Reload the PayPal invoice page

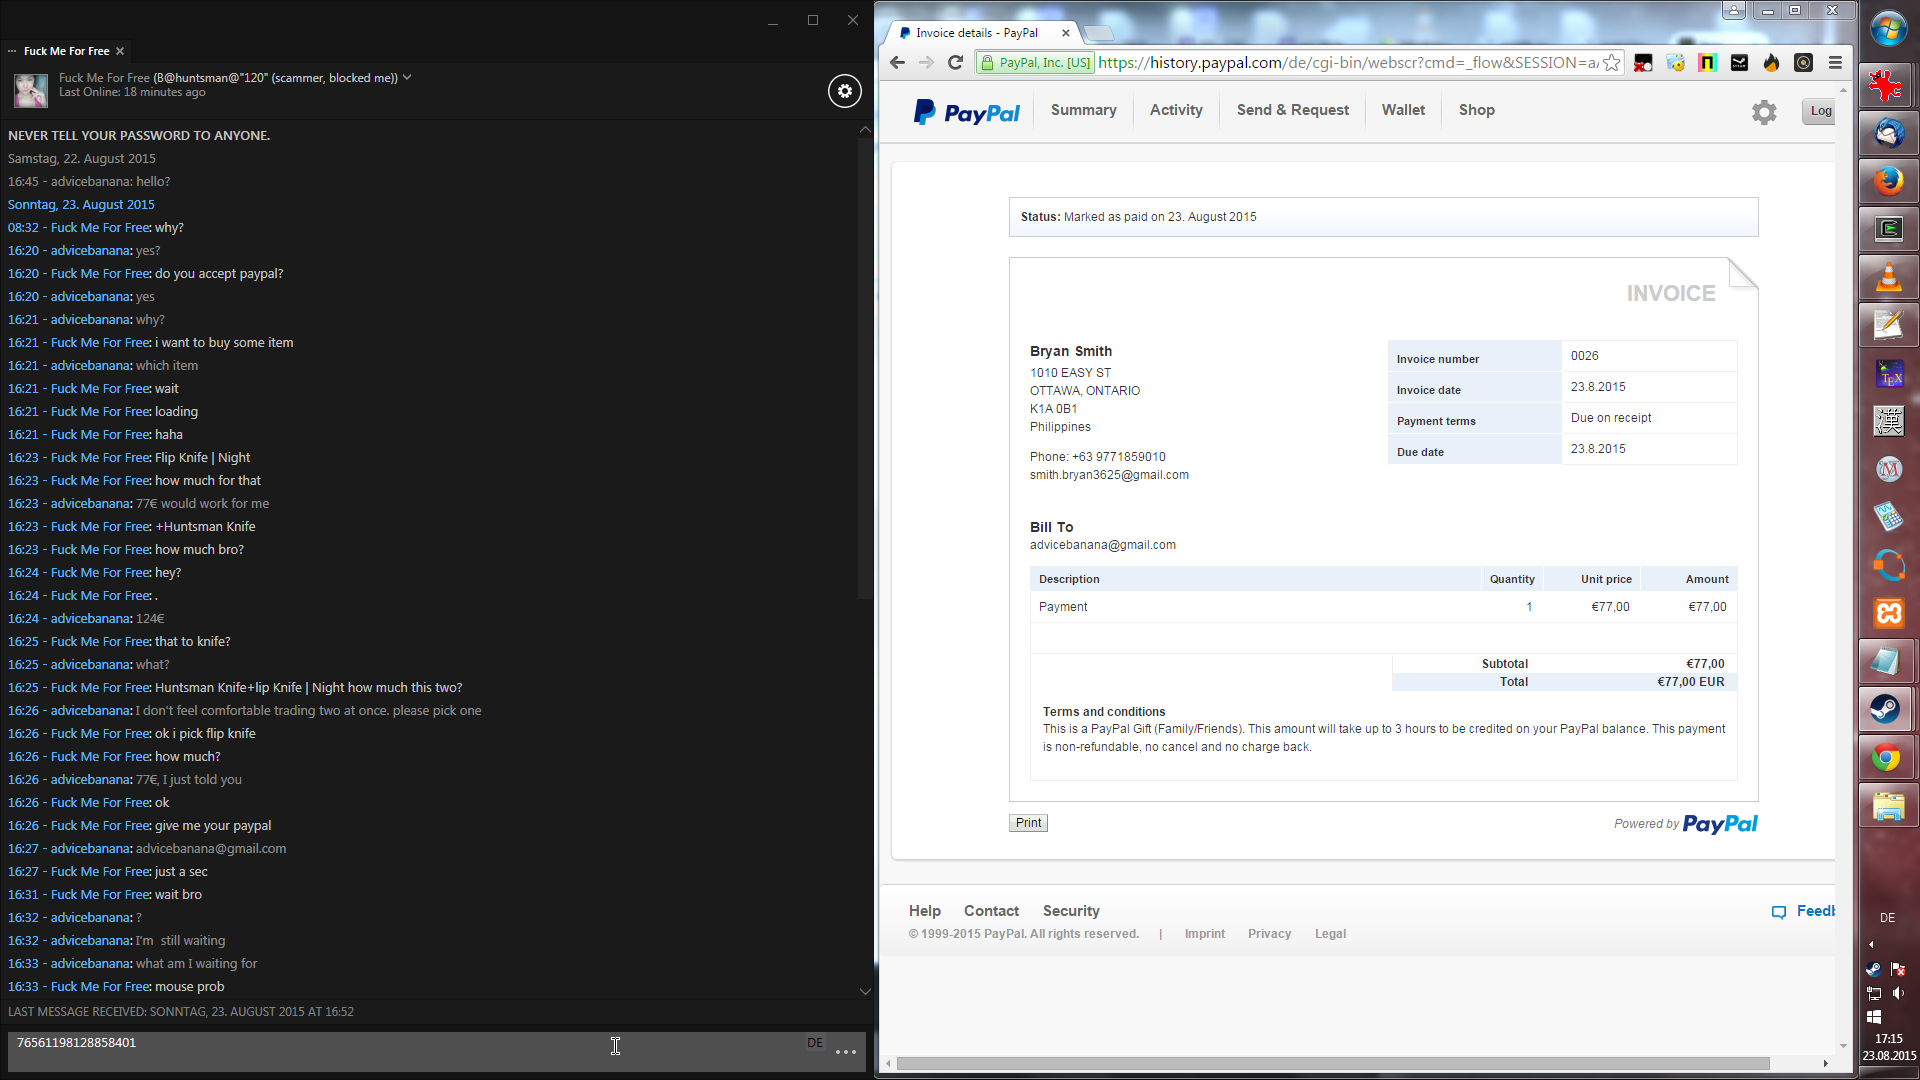pyautogui.click(x=955, y=63)
